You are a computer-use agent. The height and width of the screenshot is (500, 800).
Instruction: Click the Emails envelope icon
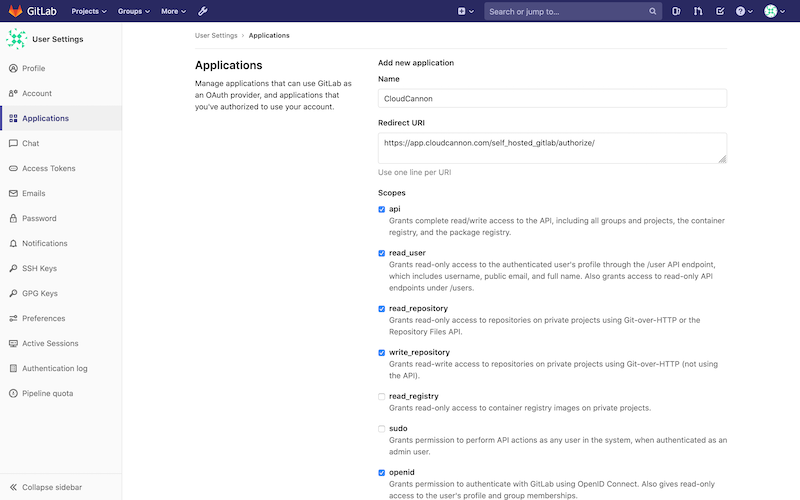pyautogui.click(x=13, y=193)
